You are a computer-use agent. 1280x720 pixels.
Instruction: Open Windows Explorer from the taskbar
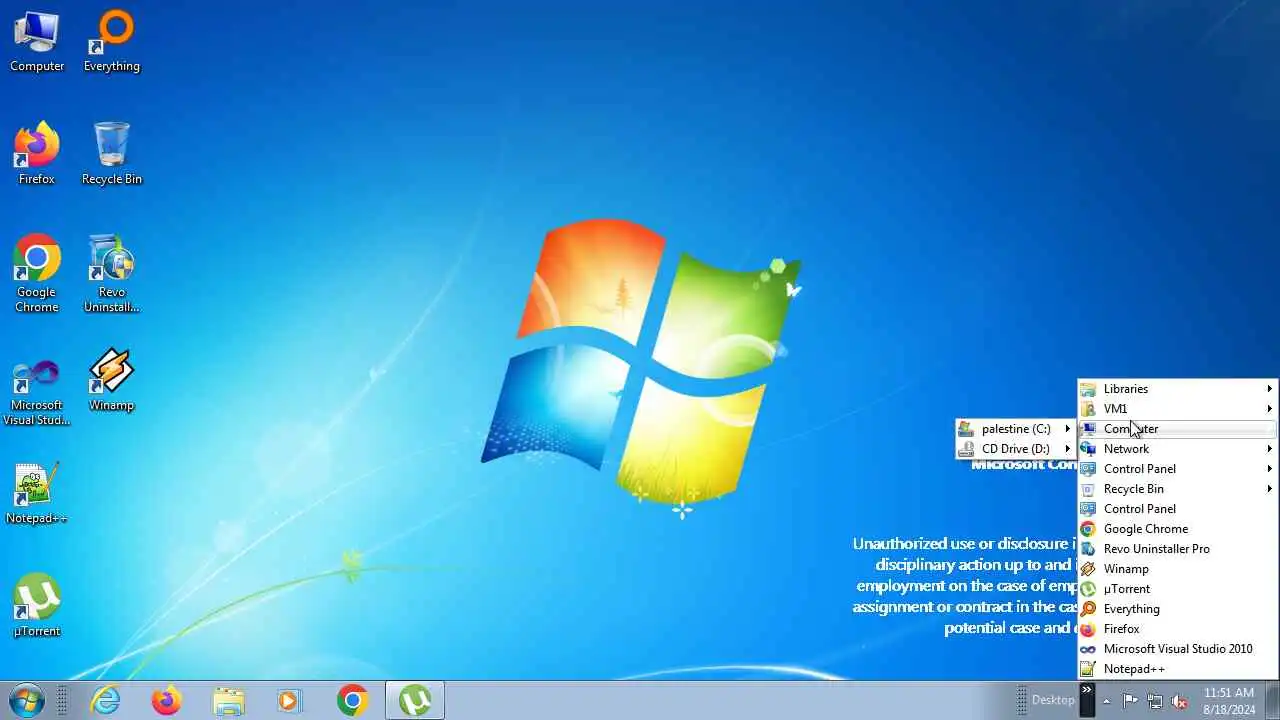pos(229,701)
